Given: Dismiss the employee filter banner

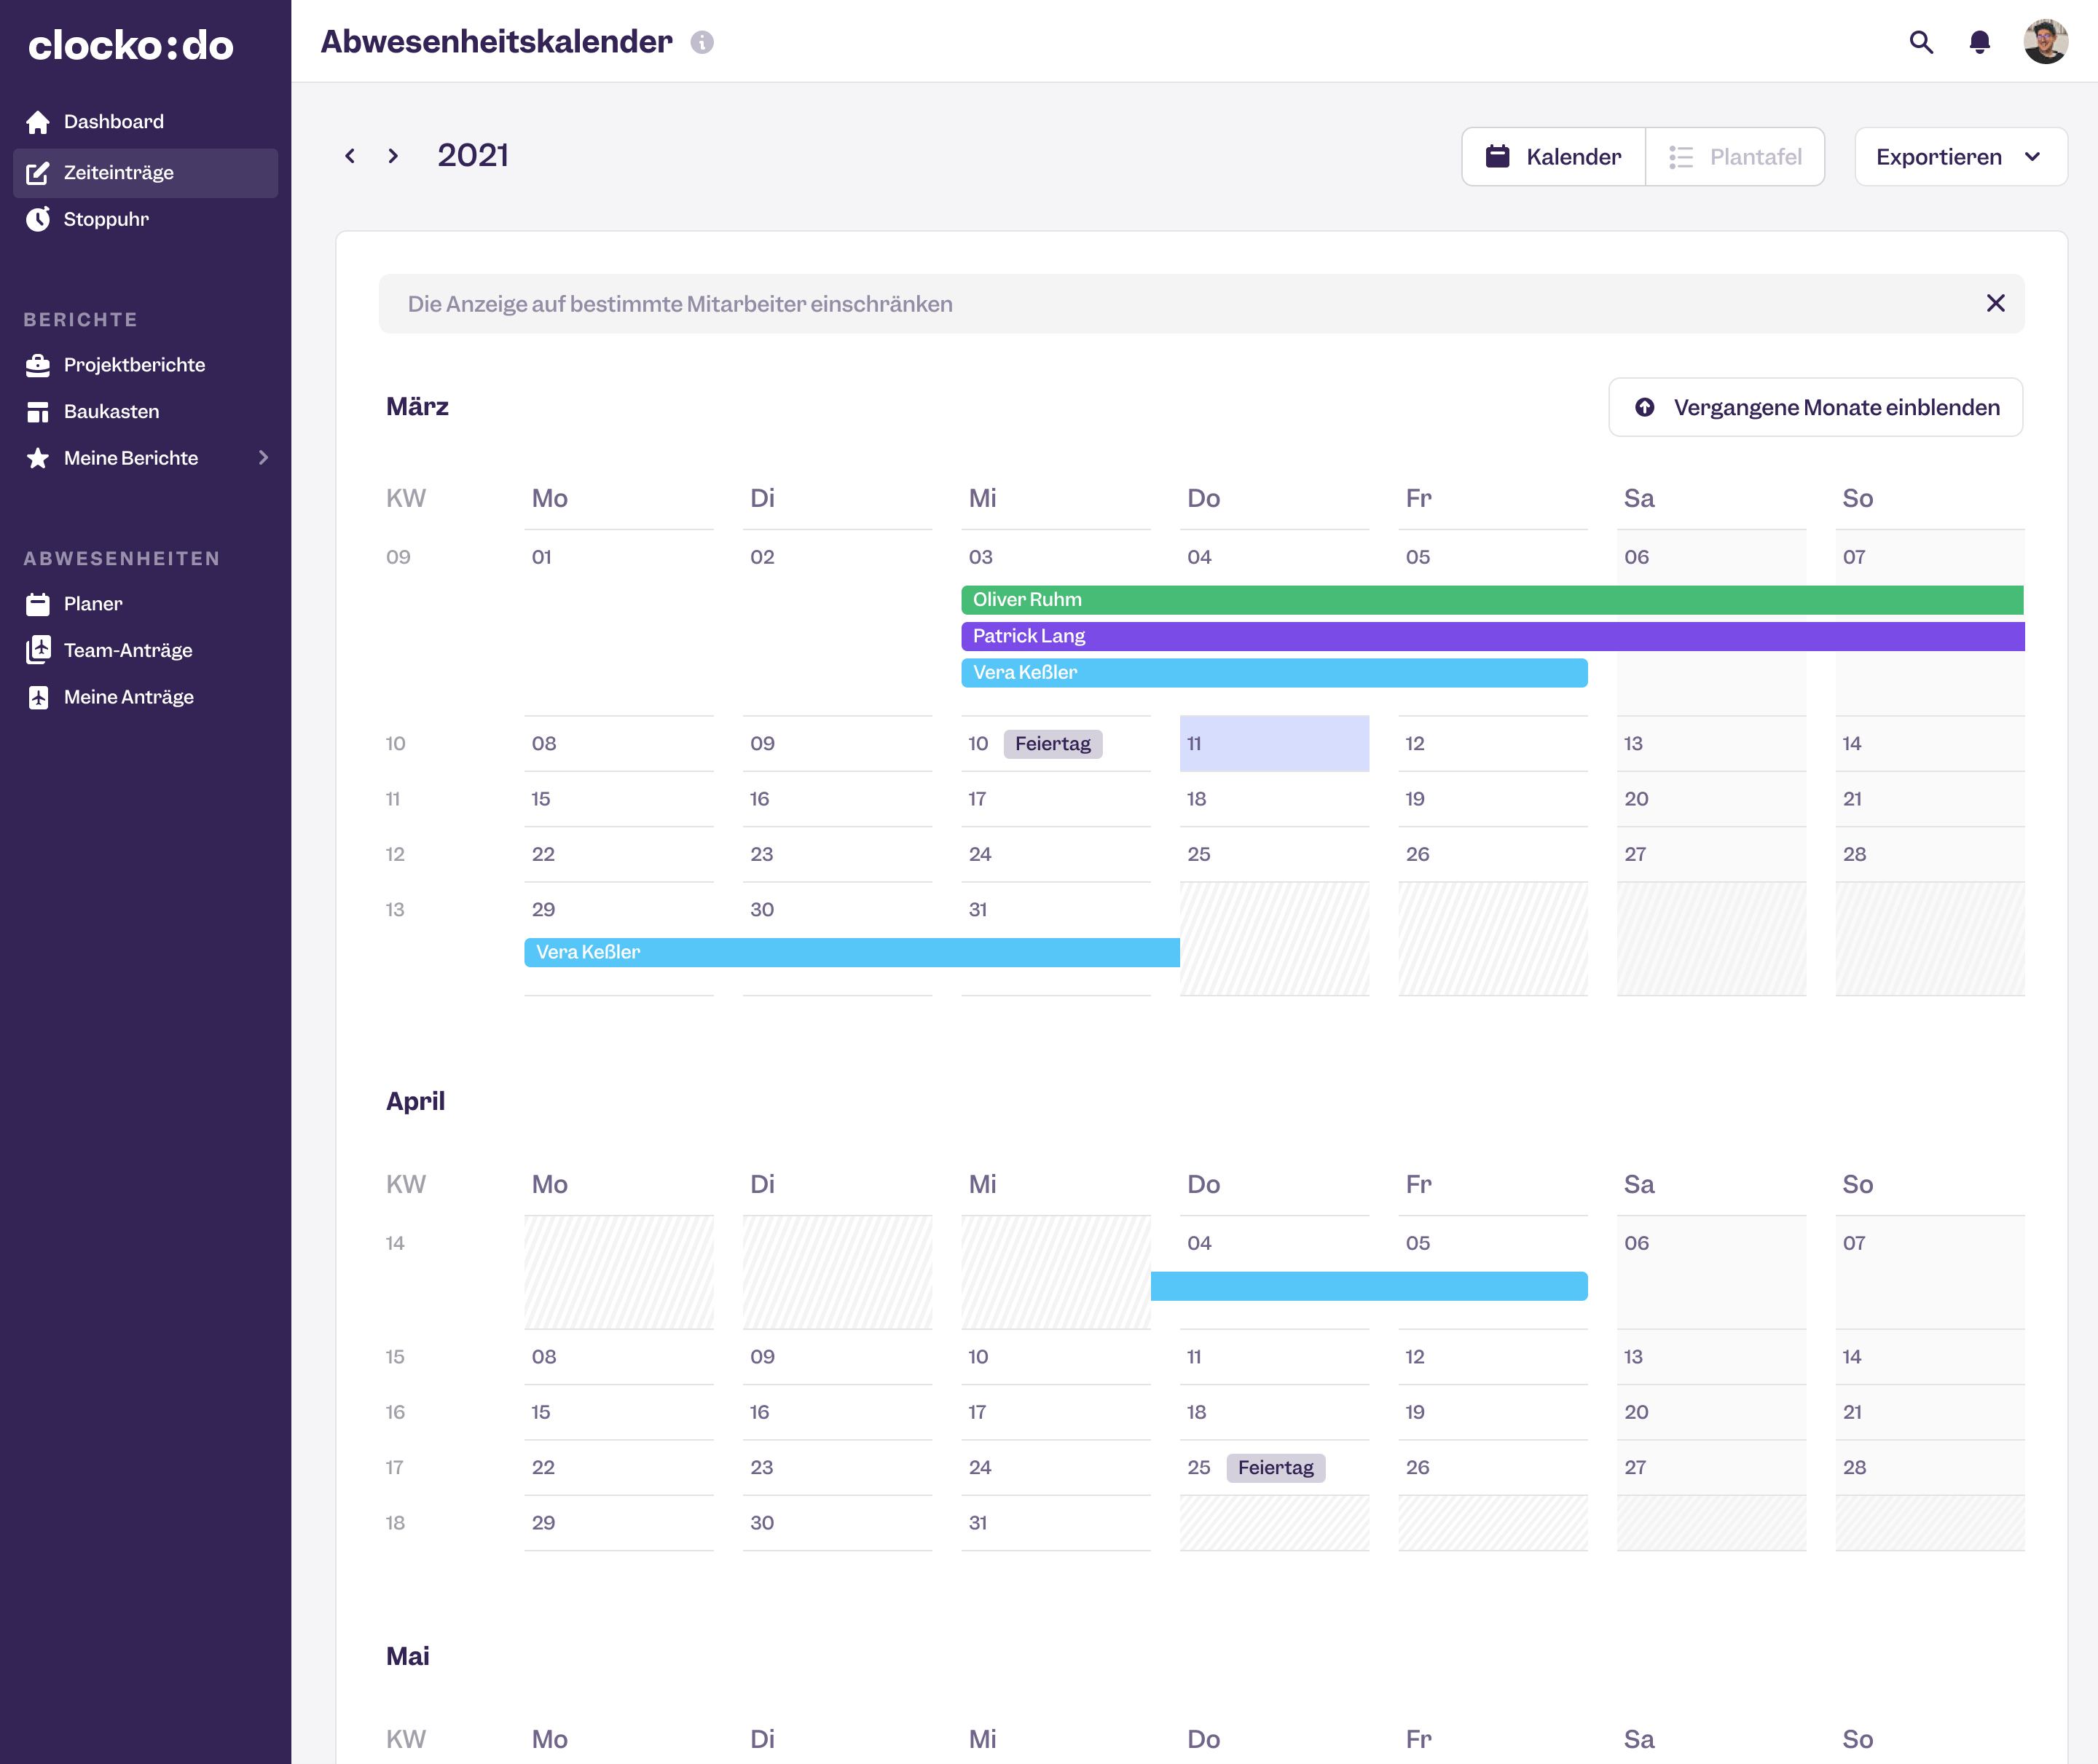Looking at the screenshot, I should pos(1996,303).
